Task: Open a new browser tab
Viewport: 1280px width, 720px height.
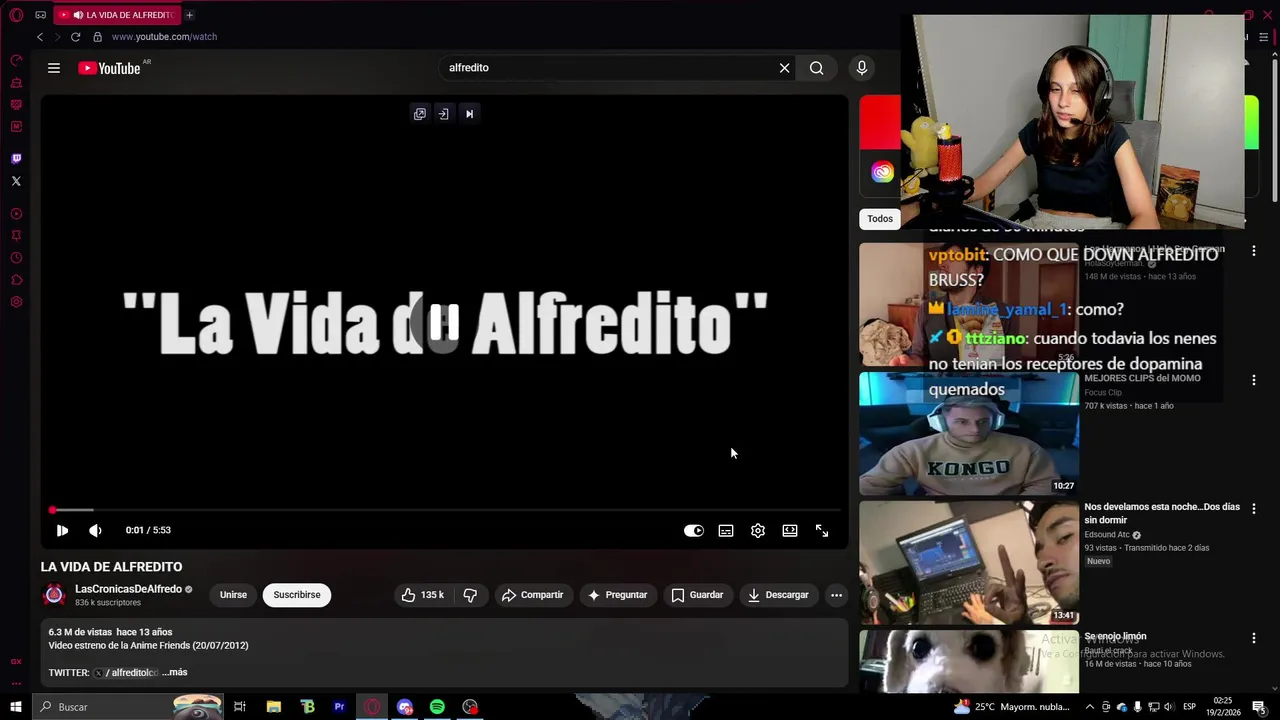Action: click(189, 15)
